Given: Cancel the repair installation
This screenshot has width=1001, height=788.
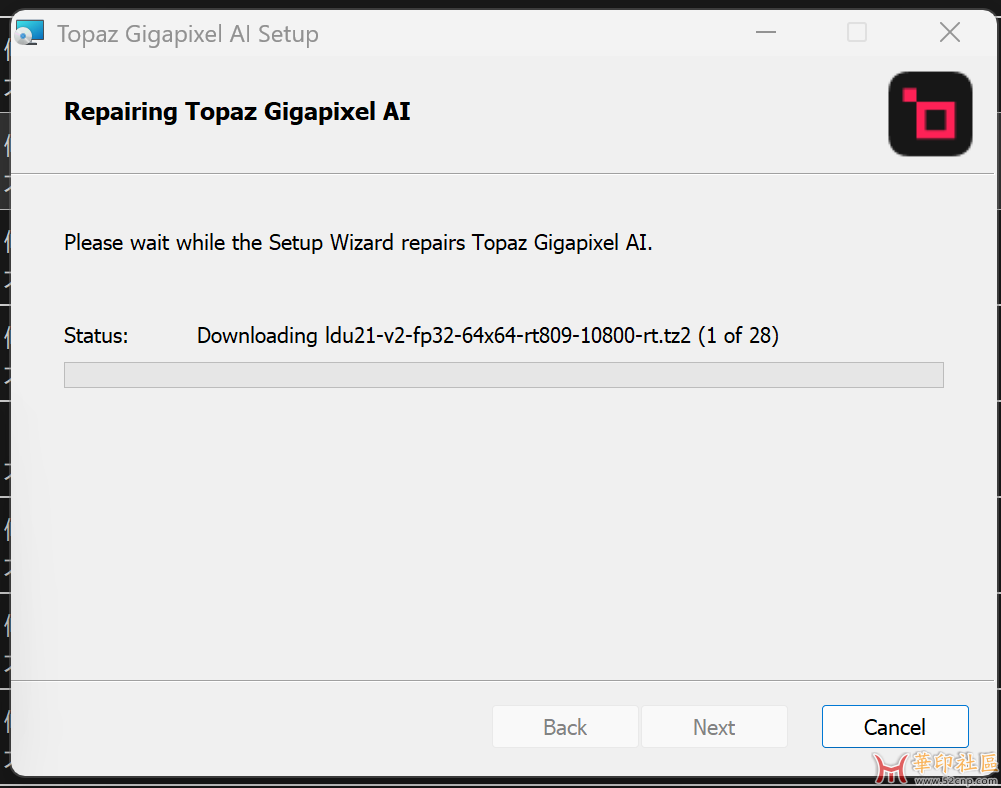Looking at the screenshot, I should (x=895, y=727).
